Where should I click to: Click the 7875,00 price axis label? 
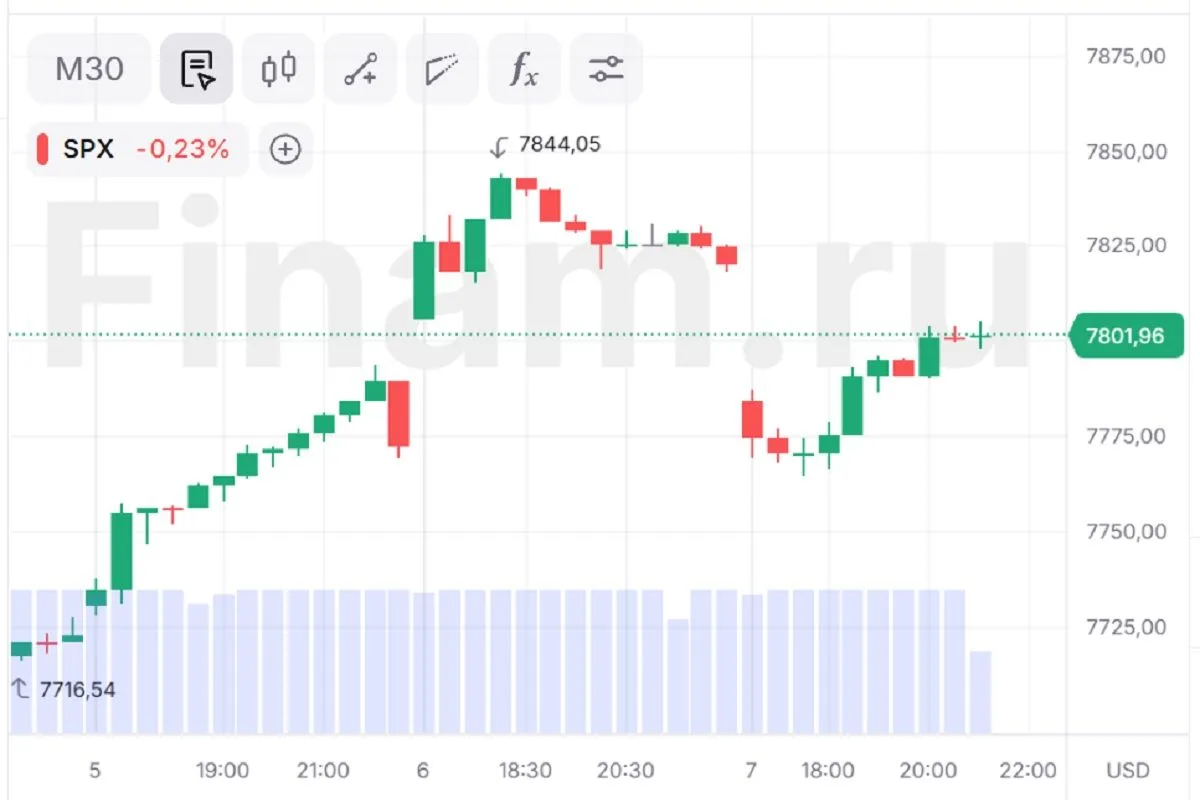1126,56
